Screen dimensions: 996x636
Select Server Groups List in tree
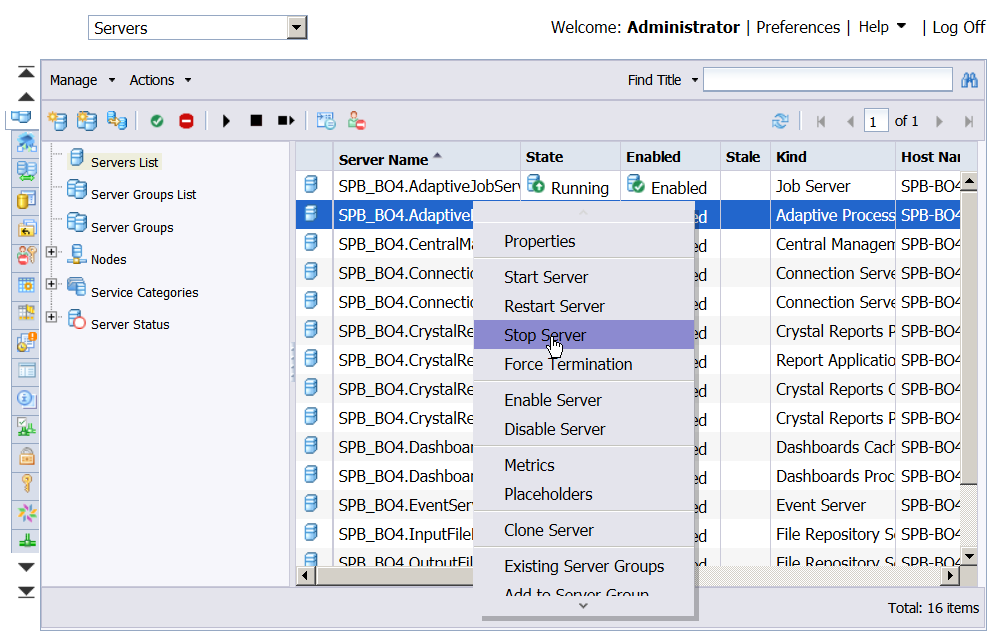[x=144, y=194]
